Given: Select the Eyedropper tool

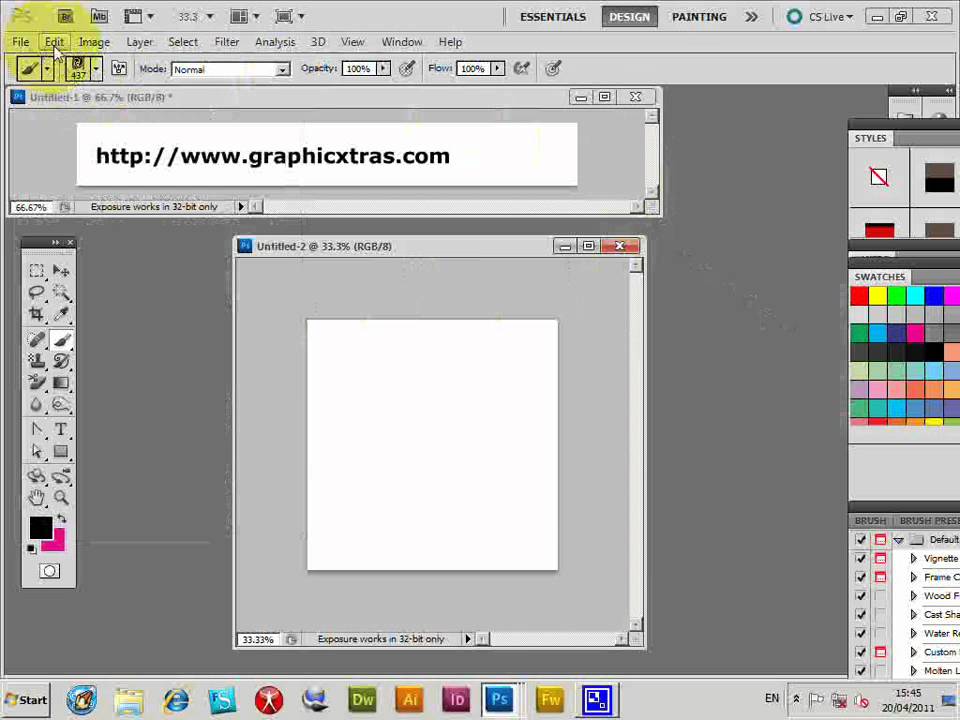Looking at the screenshot, I should [61, 314].
